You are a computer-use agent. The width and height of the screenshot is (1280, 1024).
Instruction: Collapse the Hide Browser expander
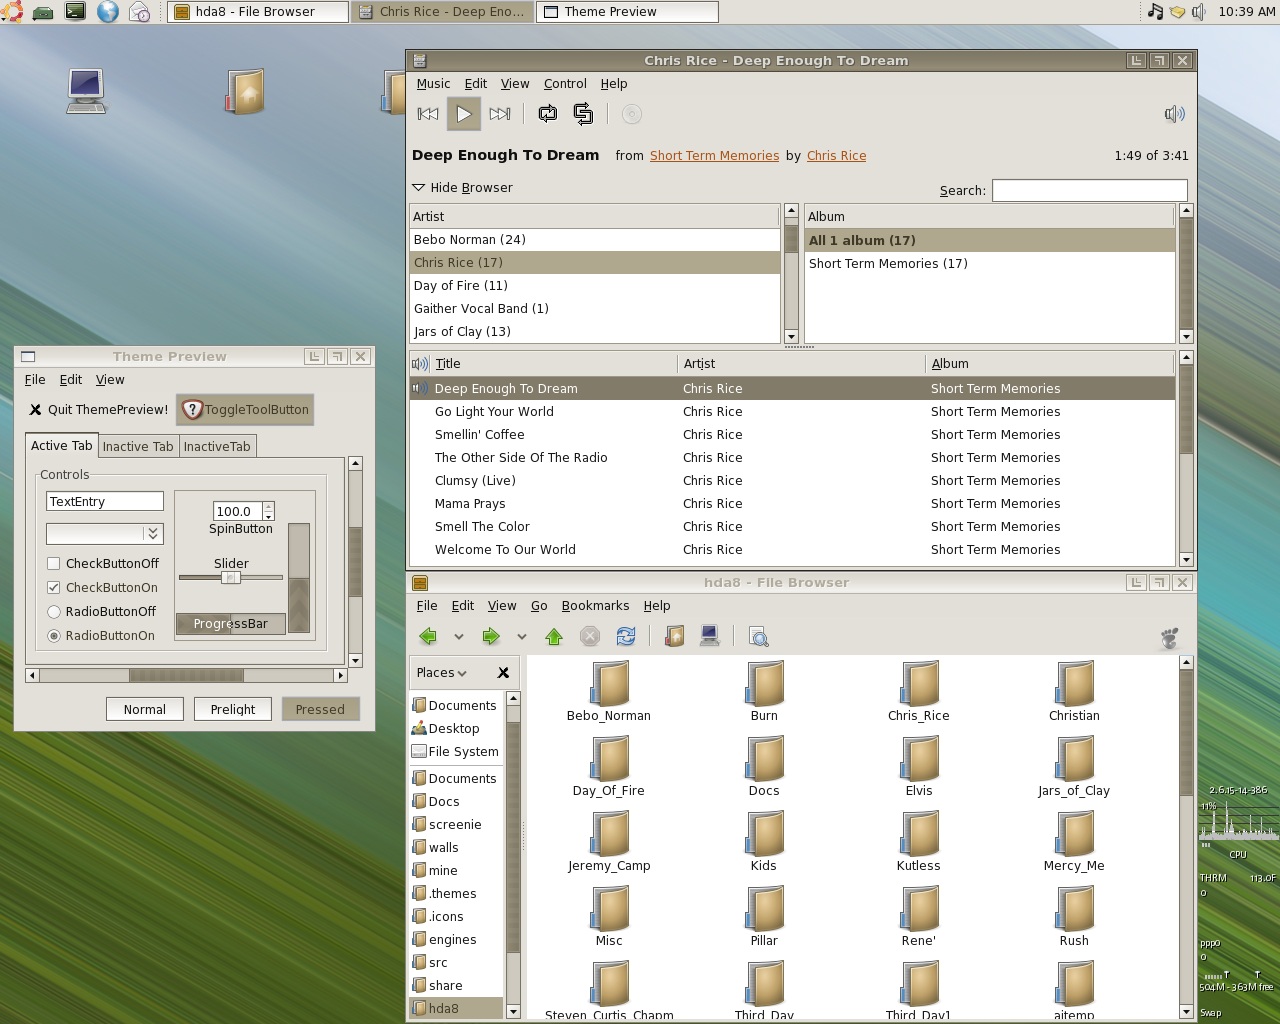pyautogui.click(x=463, y=188)
